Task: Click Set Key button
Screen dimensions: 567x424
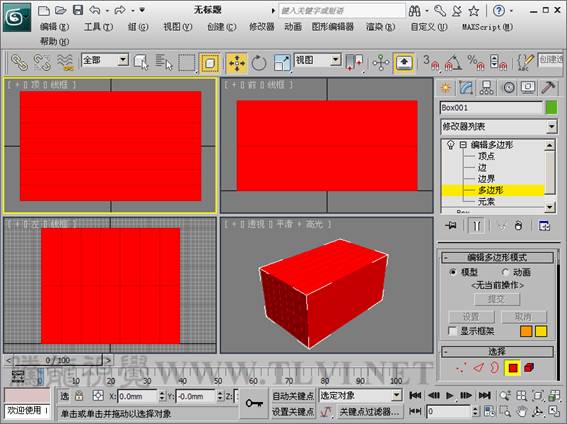Action: coord(293,411)
